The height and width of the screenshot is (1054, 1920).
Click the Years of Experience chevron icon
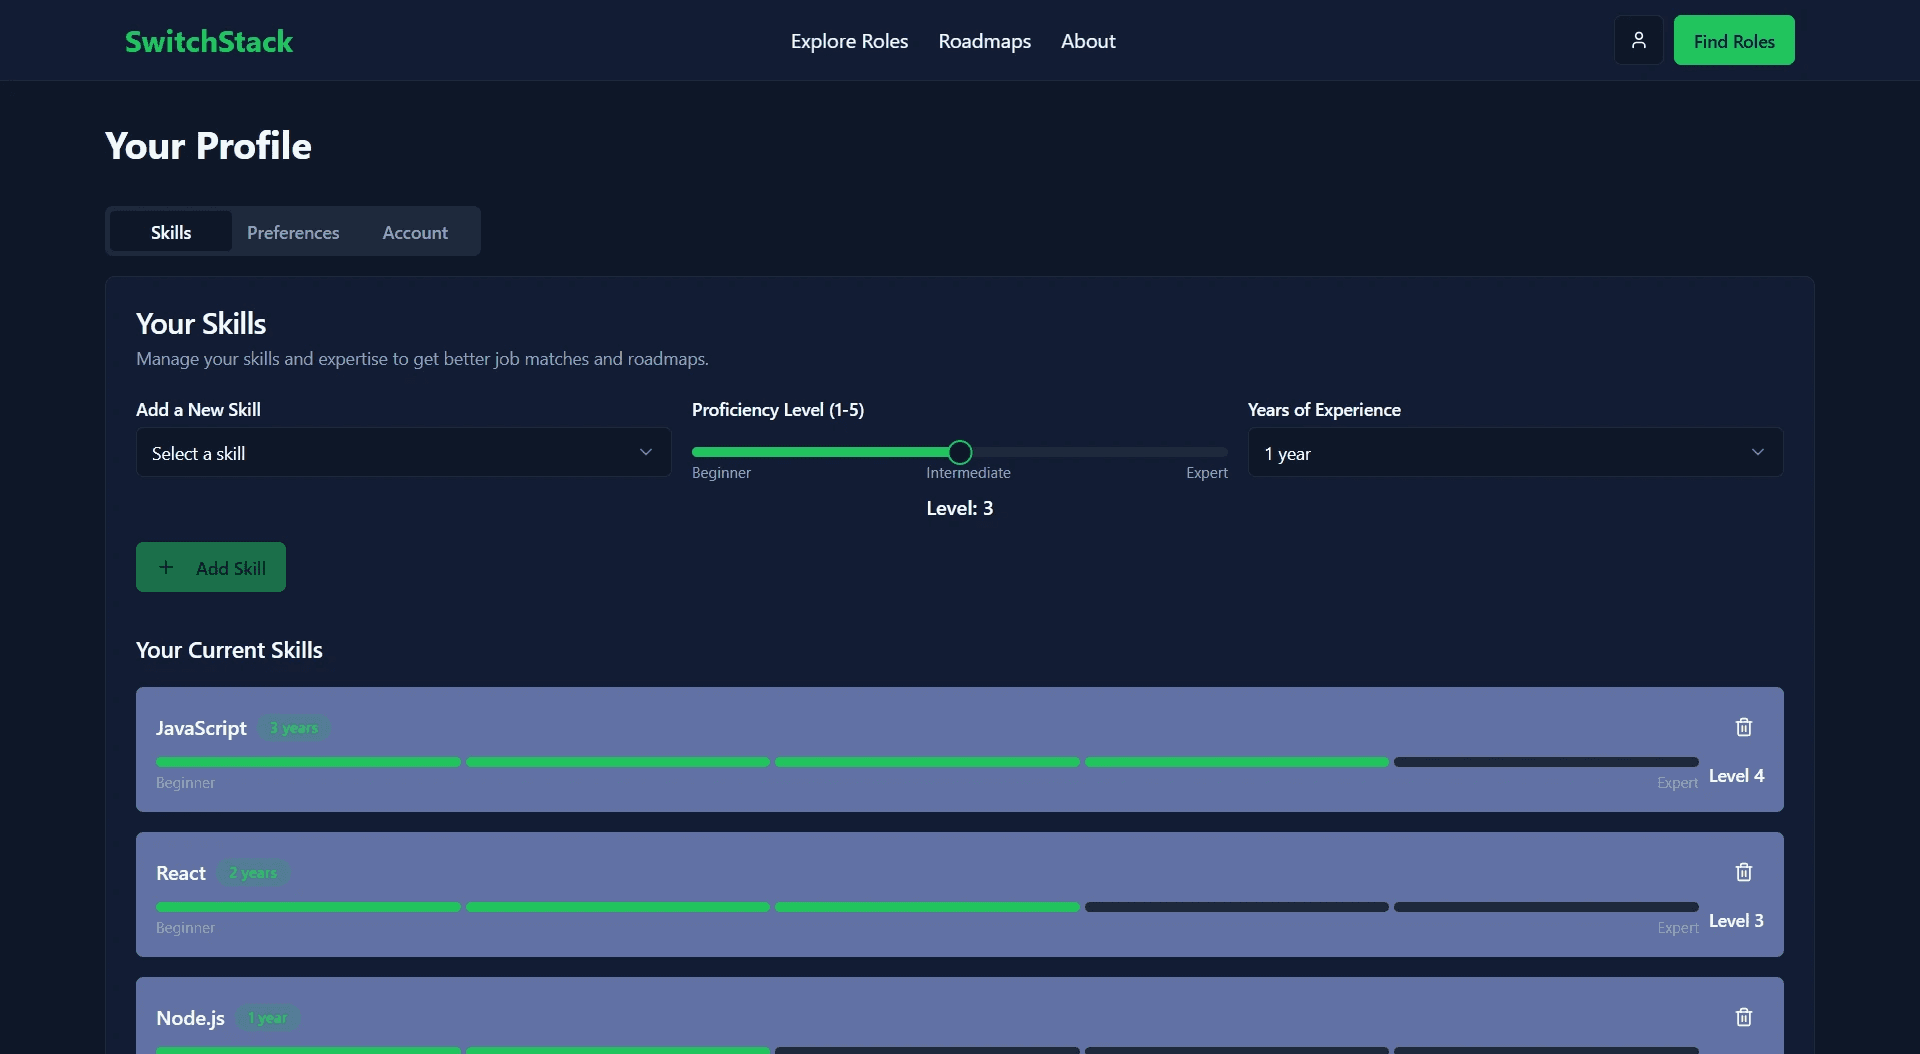(1759, 452)
